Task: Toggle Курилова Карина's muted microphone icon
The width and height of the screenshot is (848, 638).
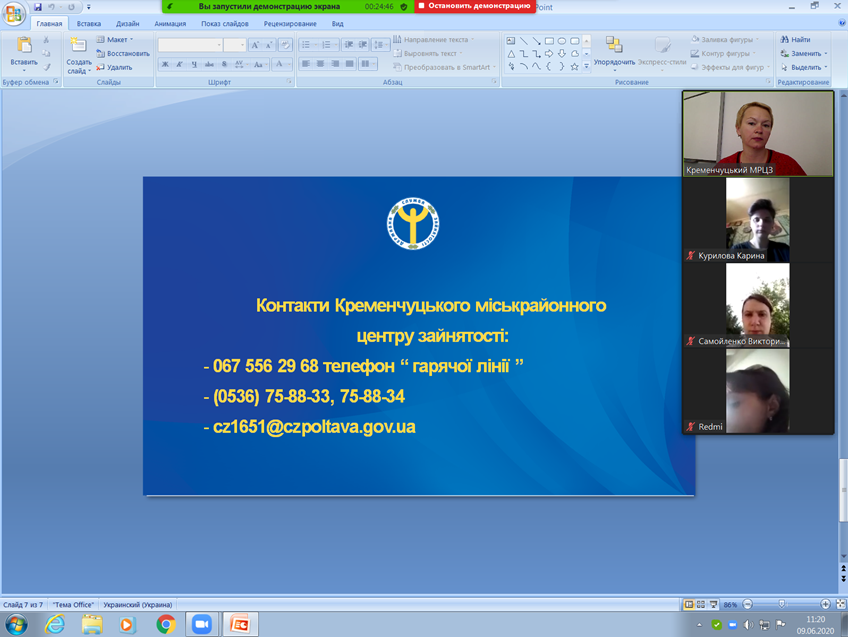Action: pos(690,256)
